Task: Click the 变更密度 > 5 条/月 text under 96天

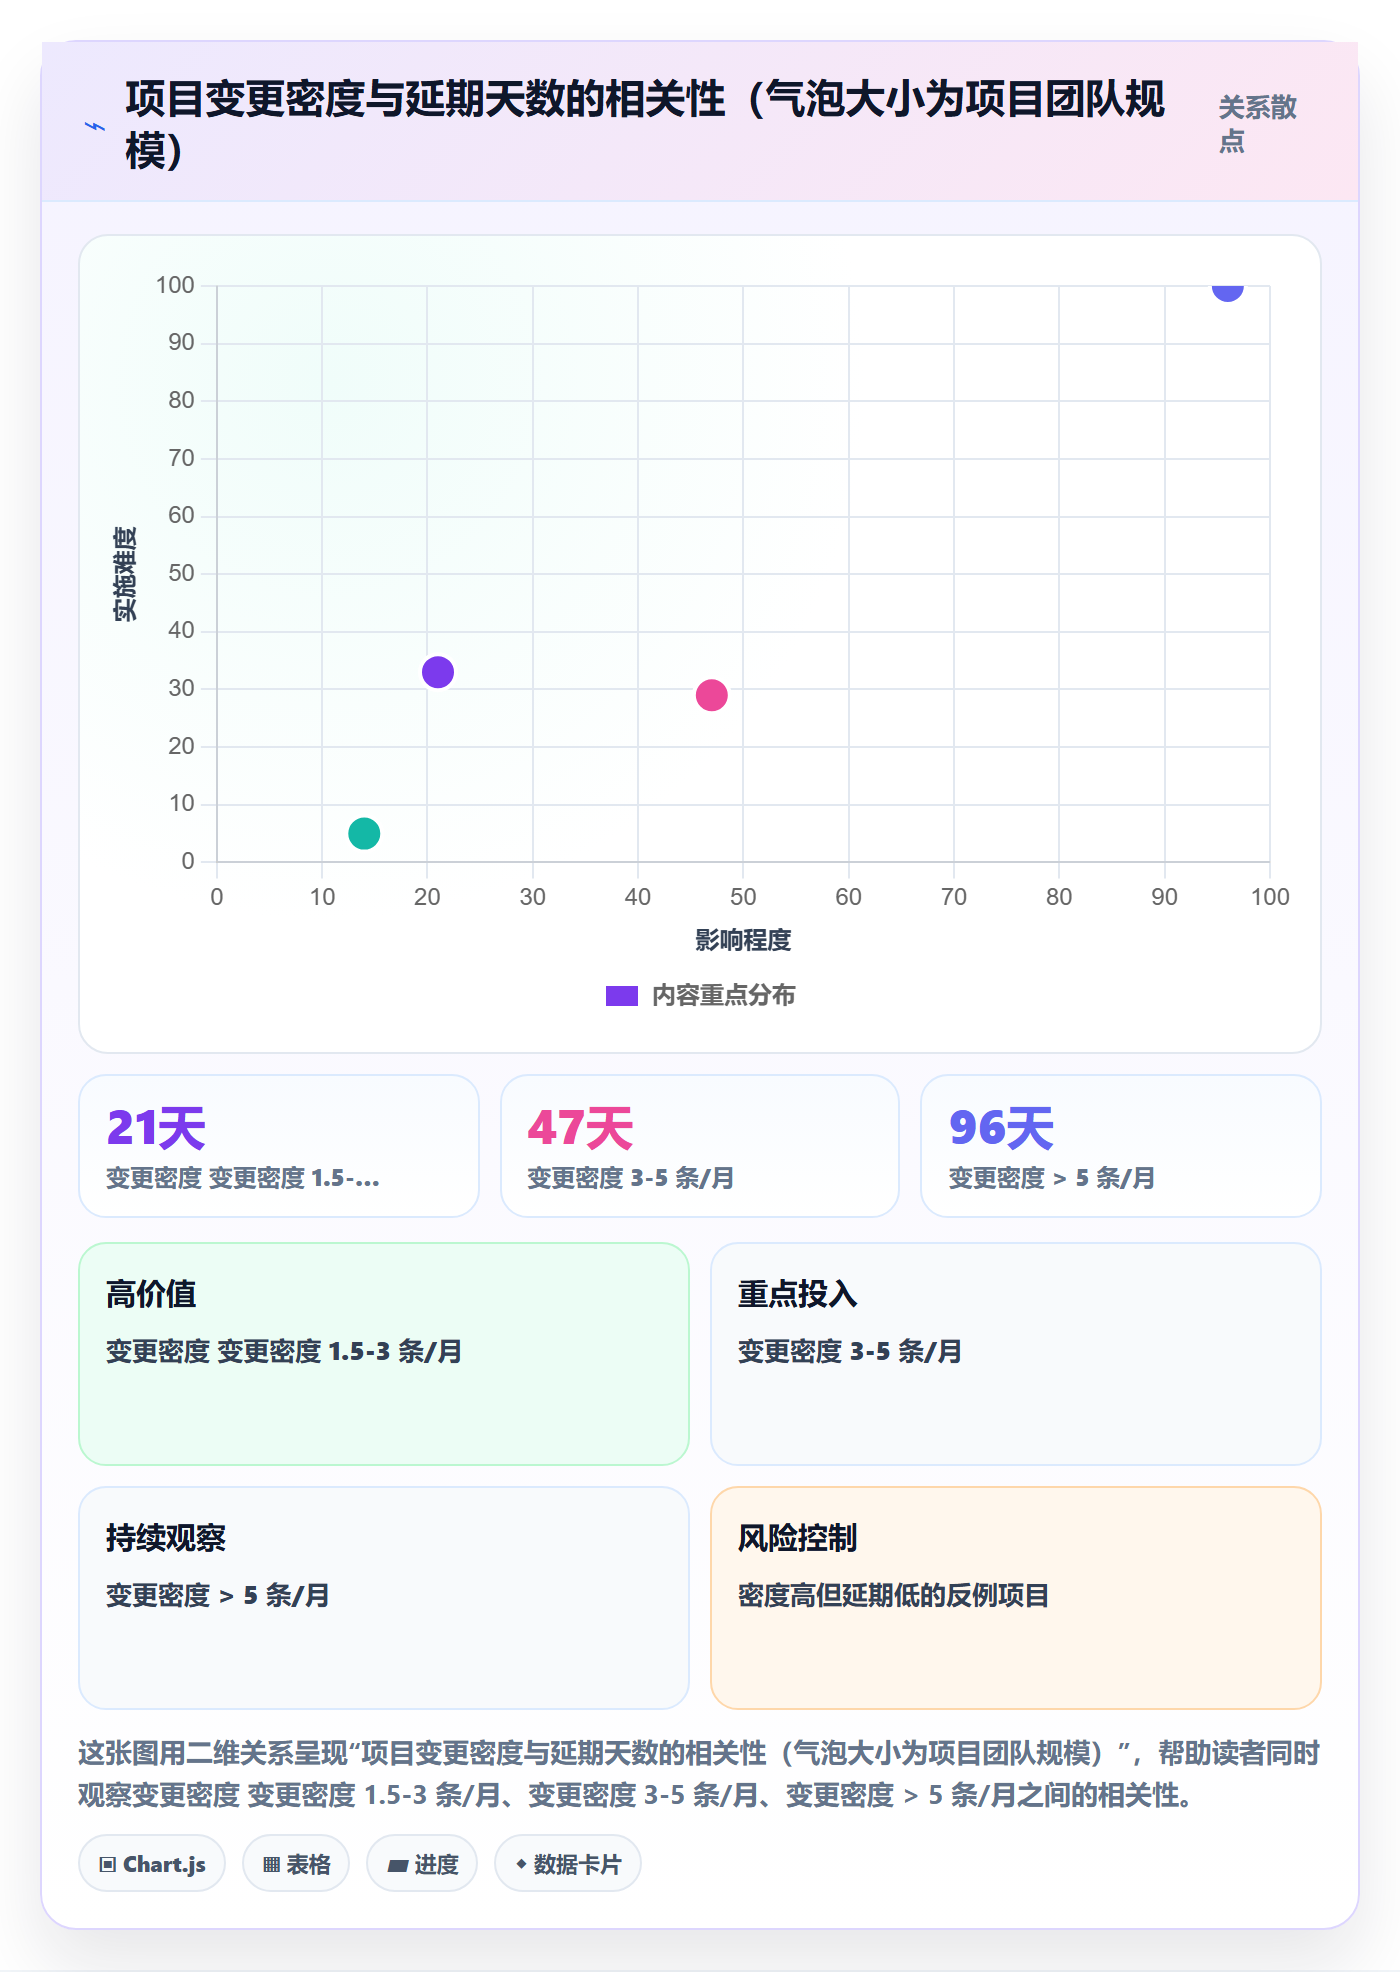Action: 1052,1178
